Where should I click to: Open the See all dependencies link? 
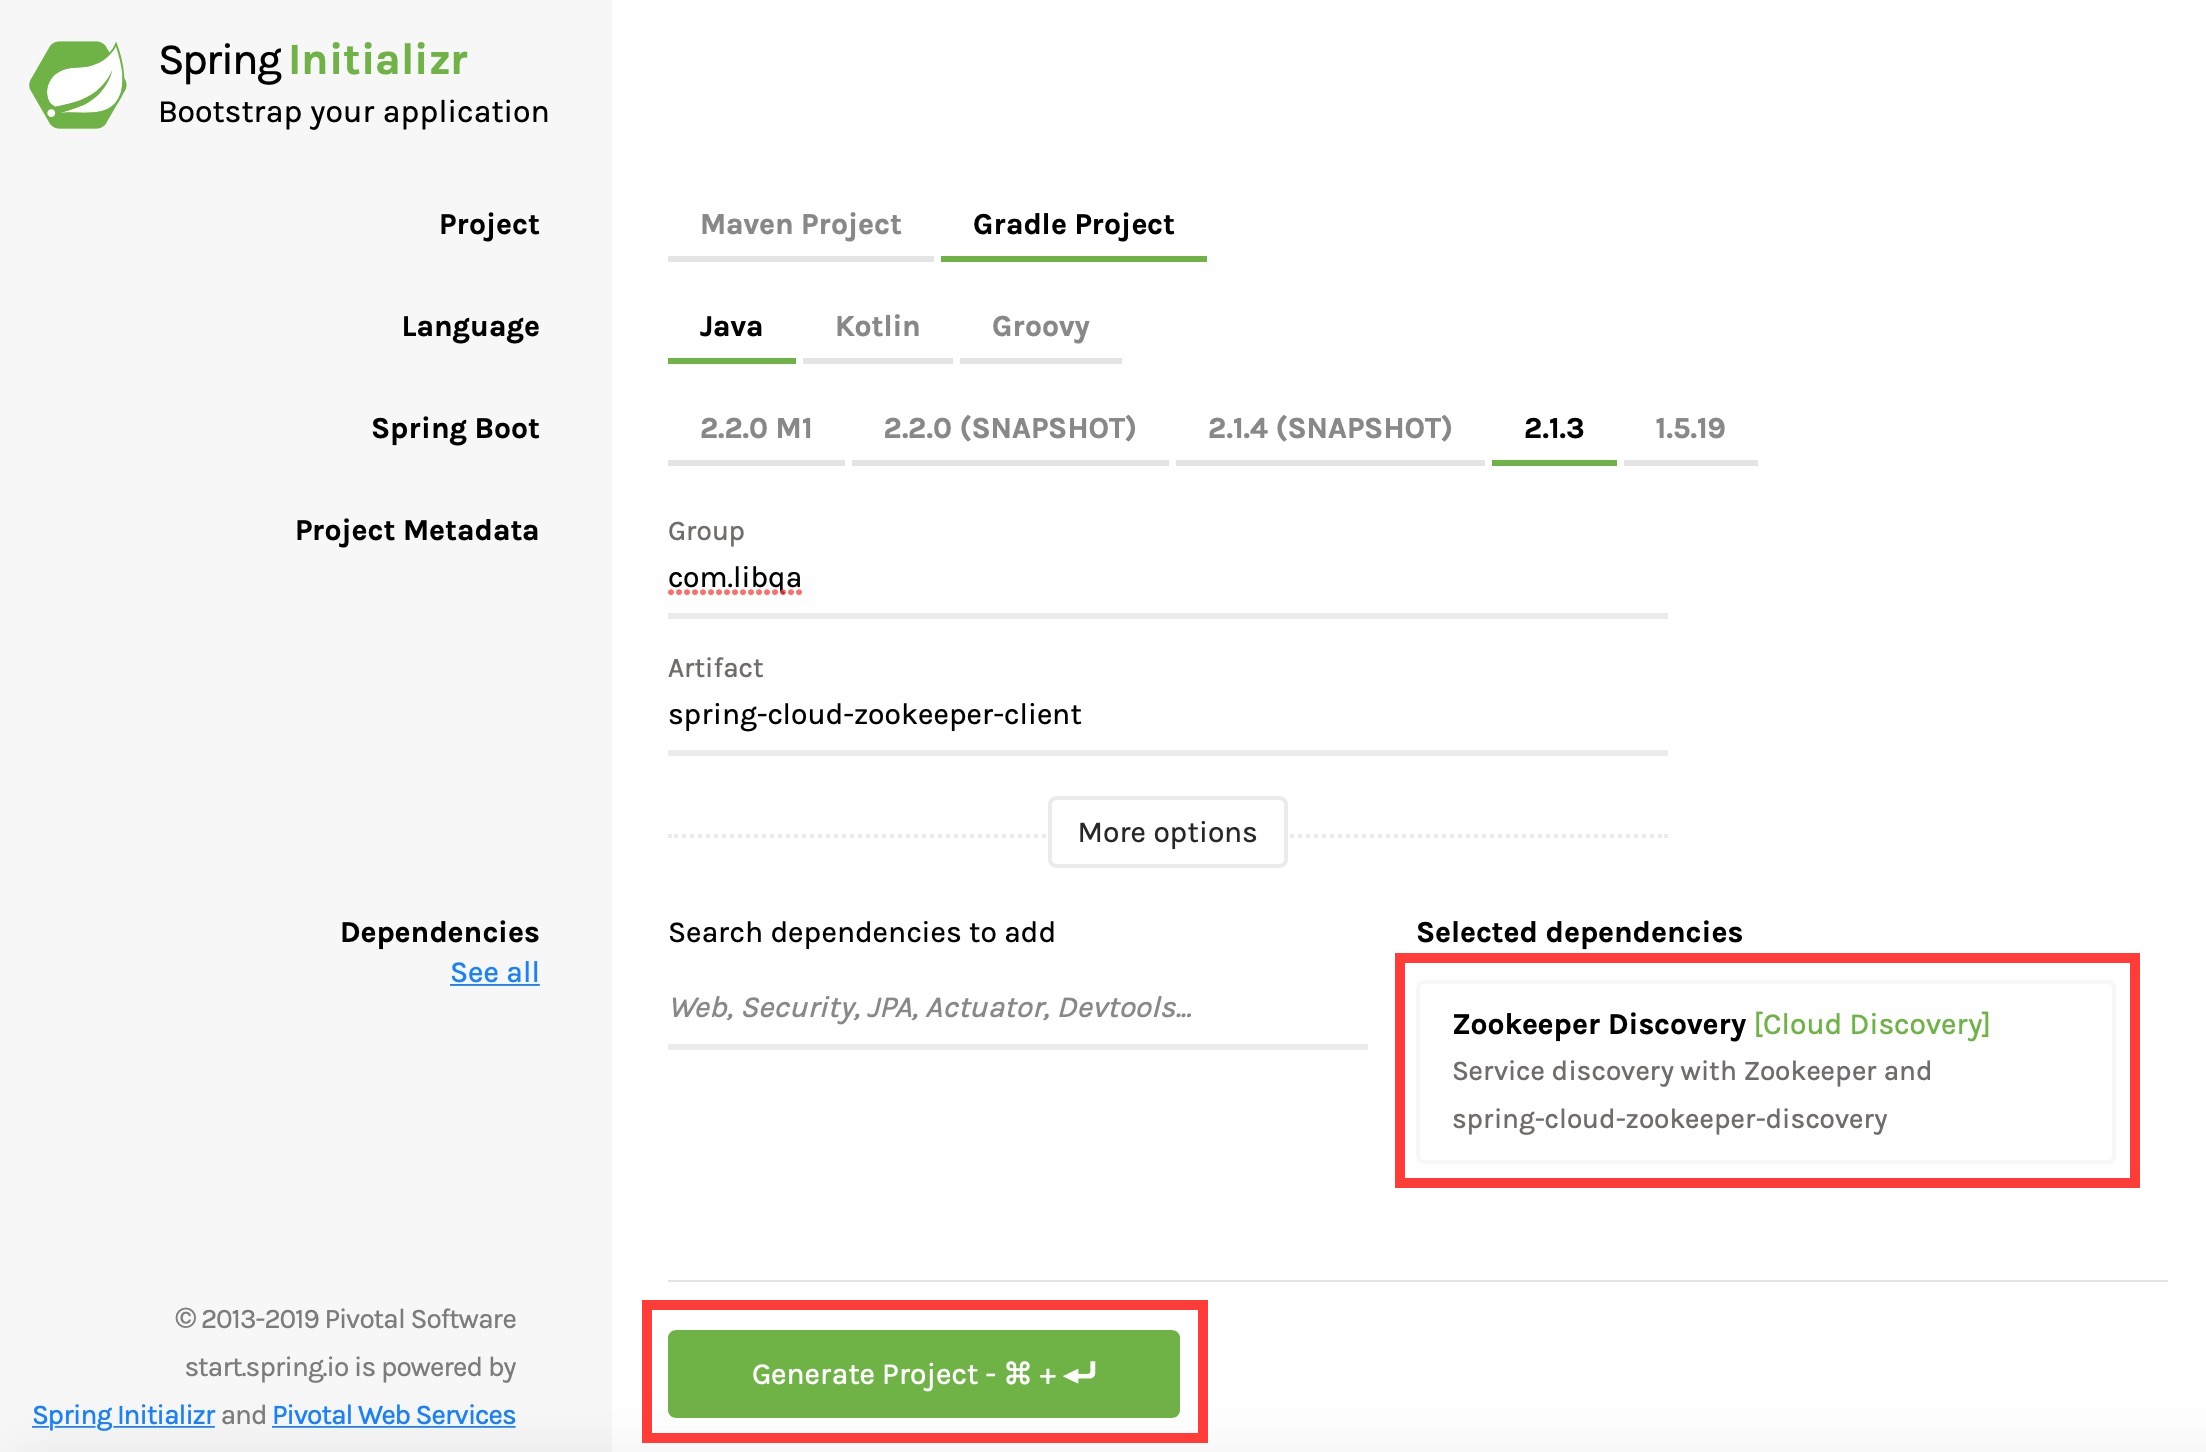[494, 973]
